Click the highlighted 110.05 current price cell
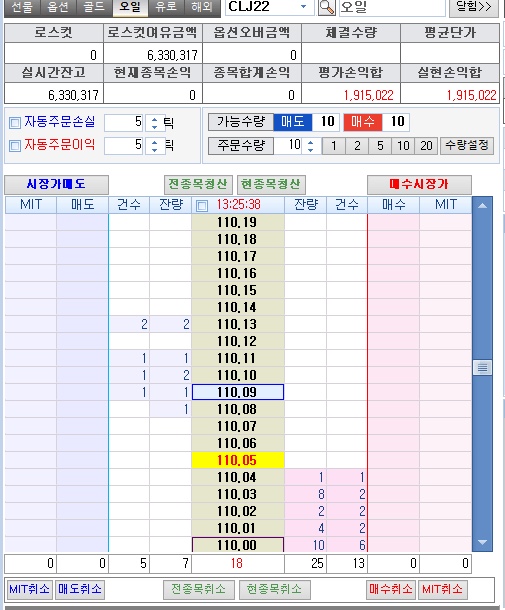 pos(238,460)
